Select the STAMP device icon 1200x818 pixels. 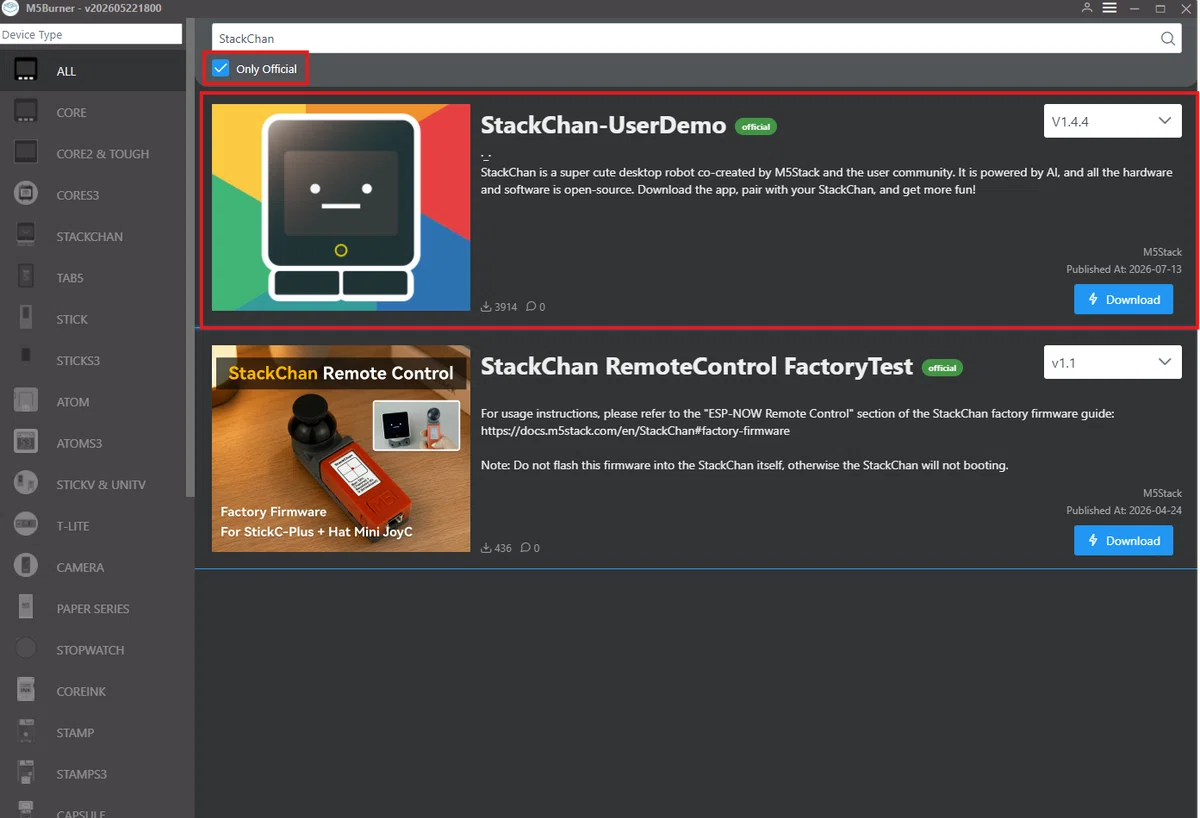coord(26,732)
